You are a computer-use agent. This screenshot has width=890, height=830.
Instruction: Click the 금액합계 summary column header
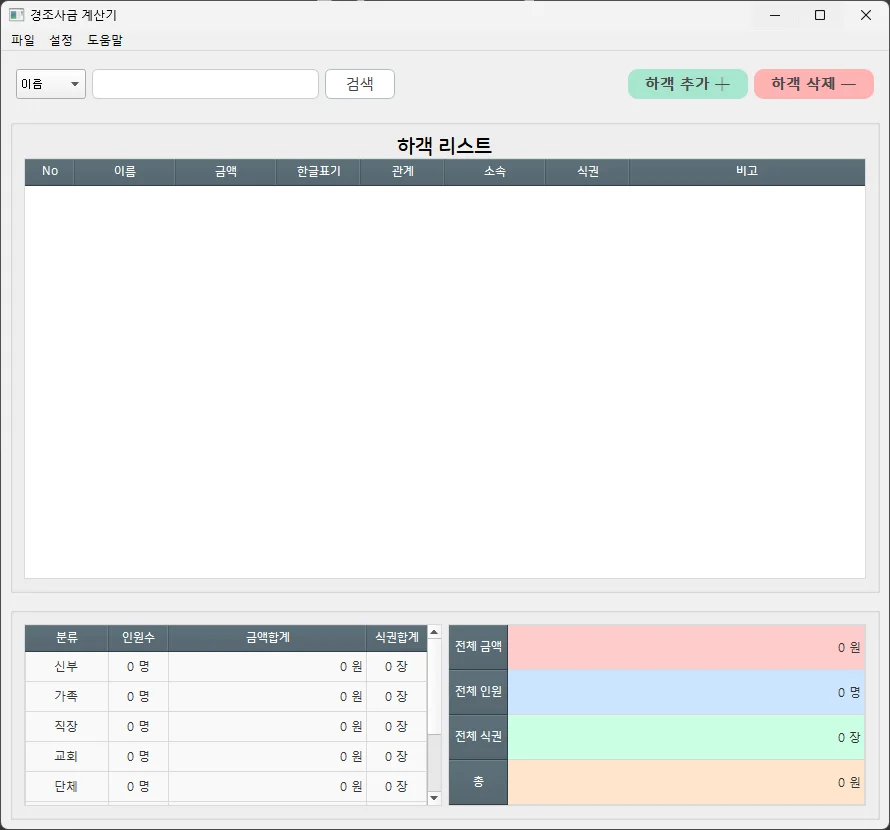coord(267,638)
